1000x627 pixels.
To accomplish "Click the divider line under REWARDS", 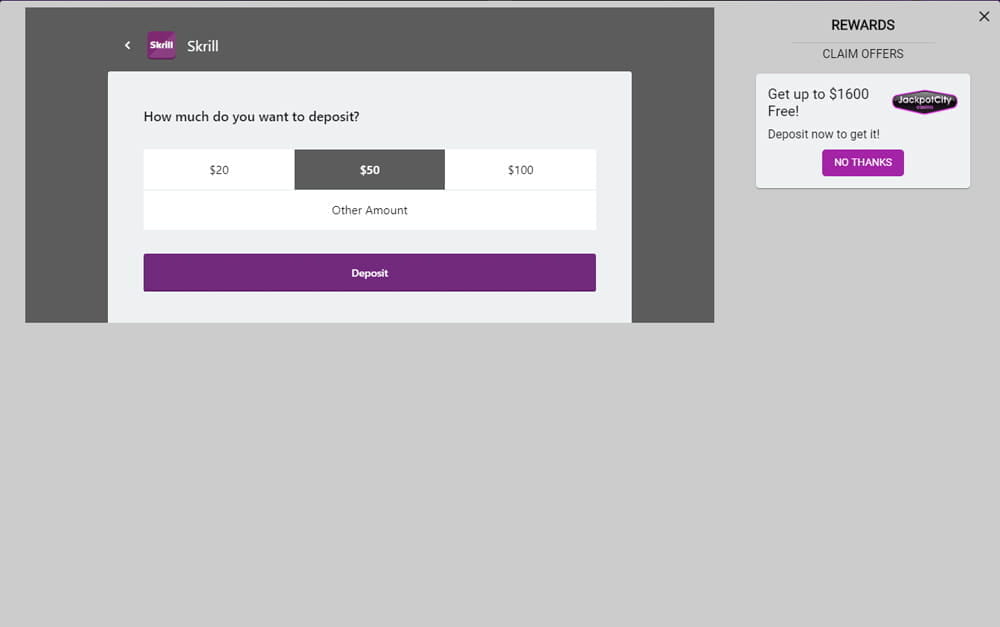I will (x=862, y=43).
